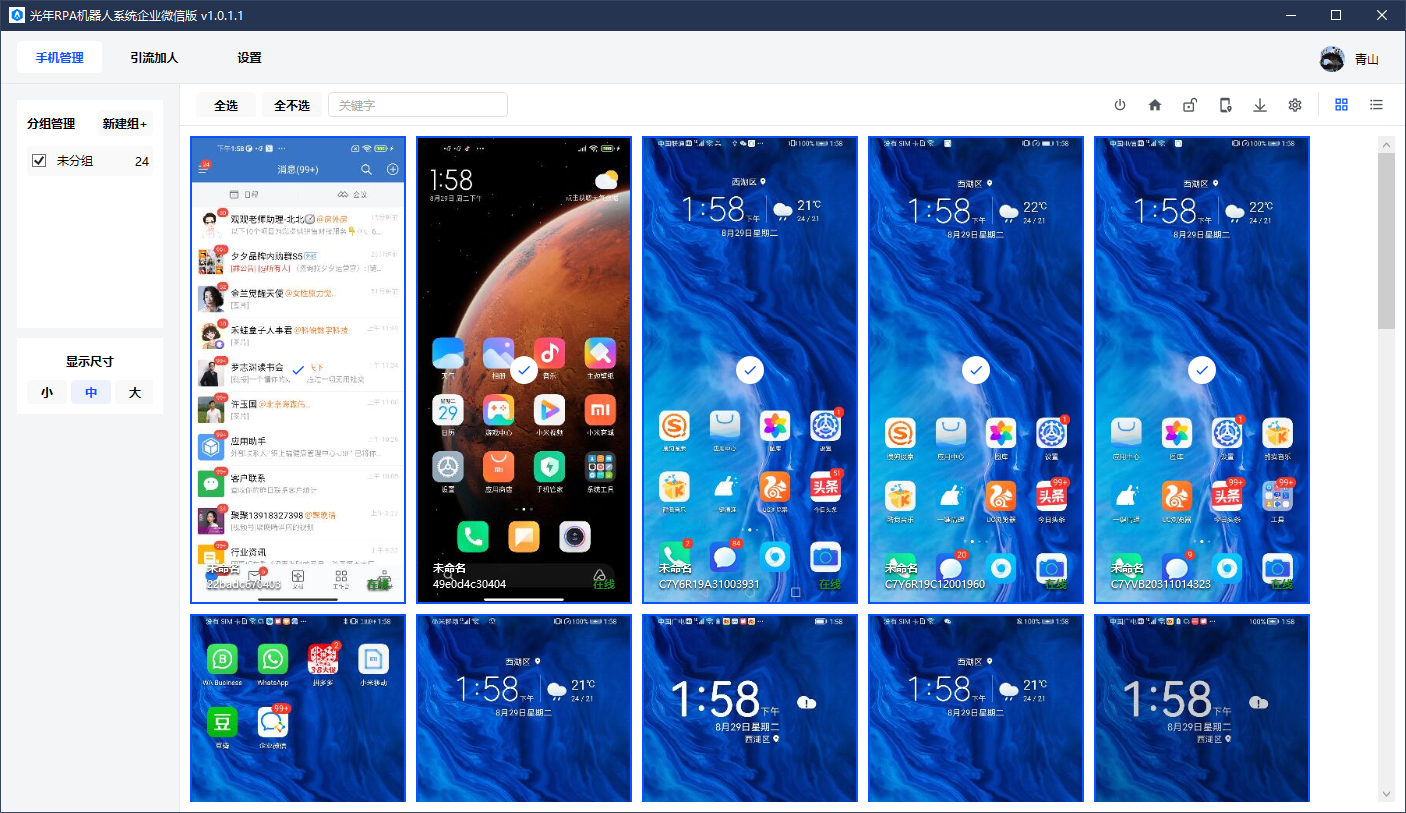Click the group count 24
This screenshot has height=813, width=1406.
coord(142,161)
